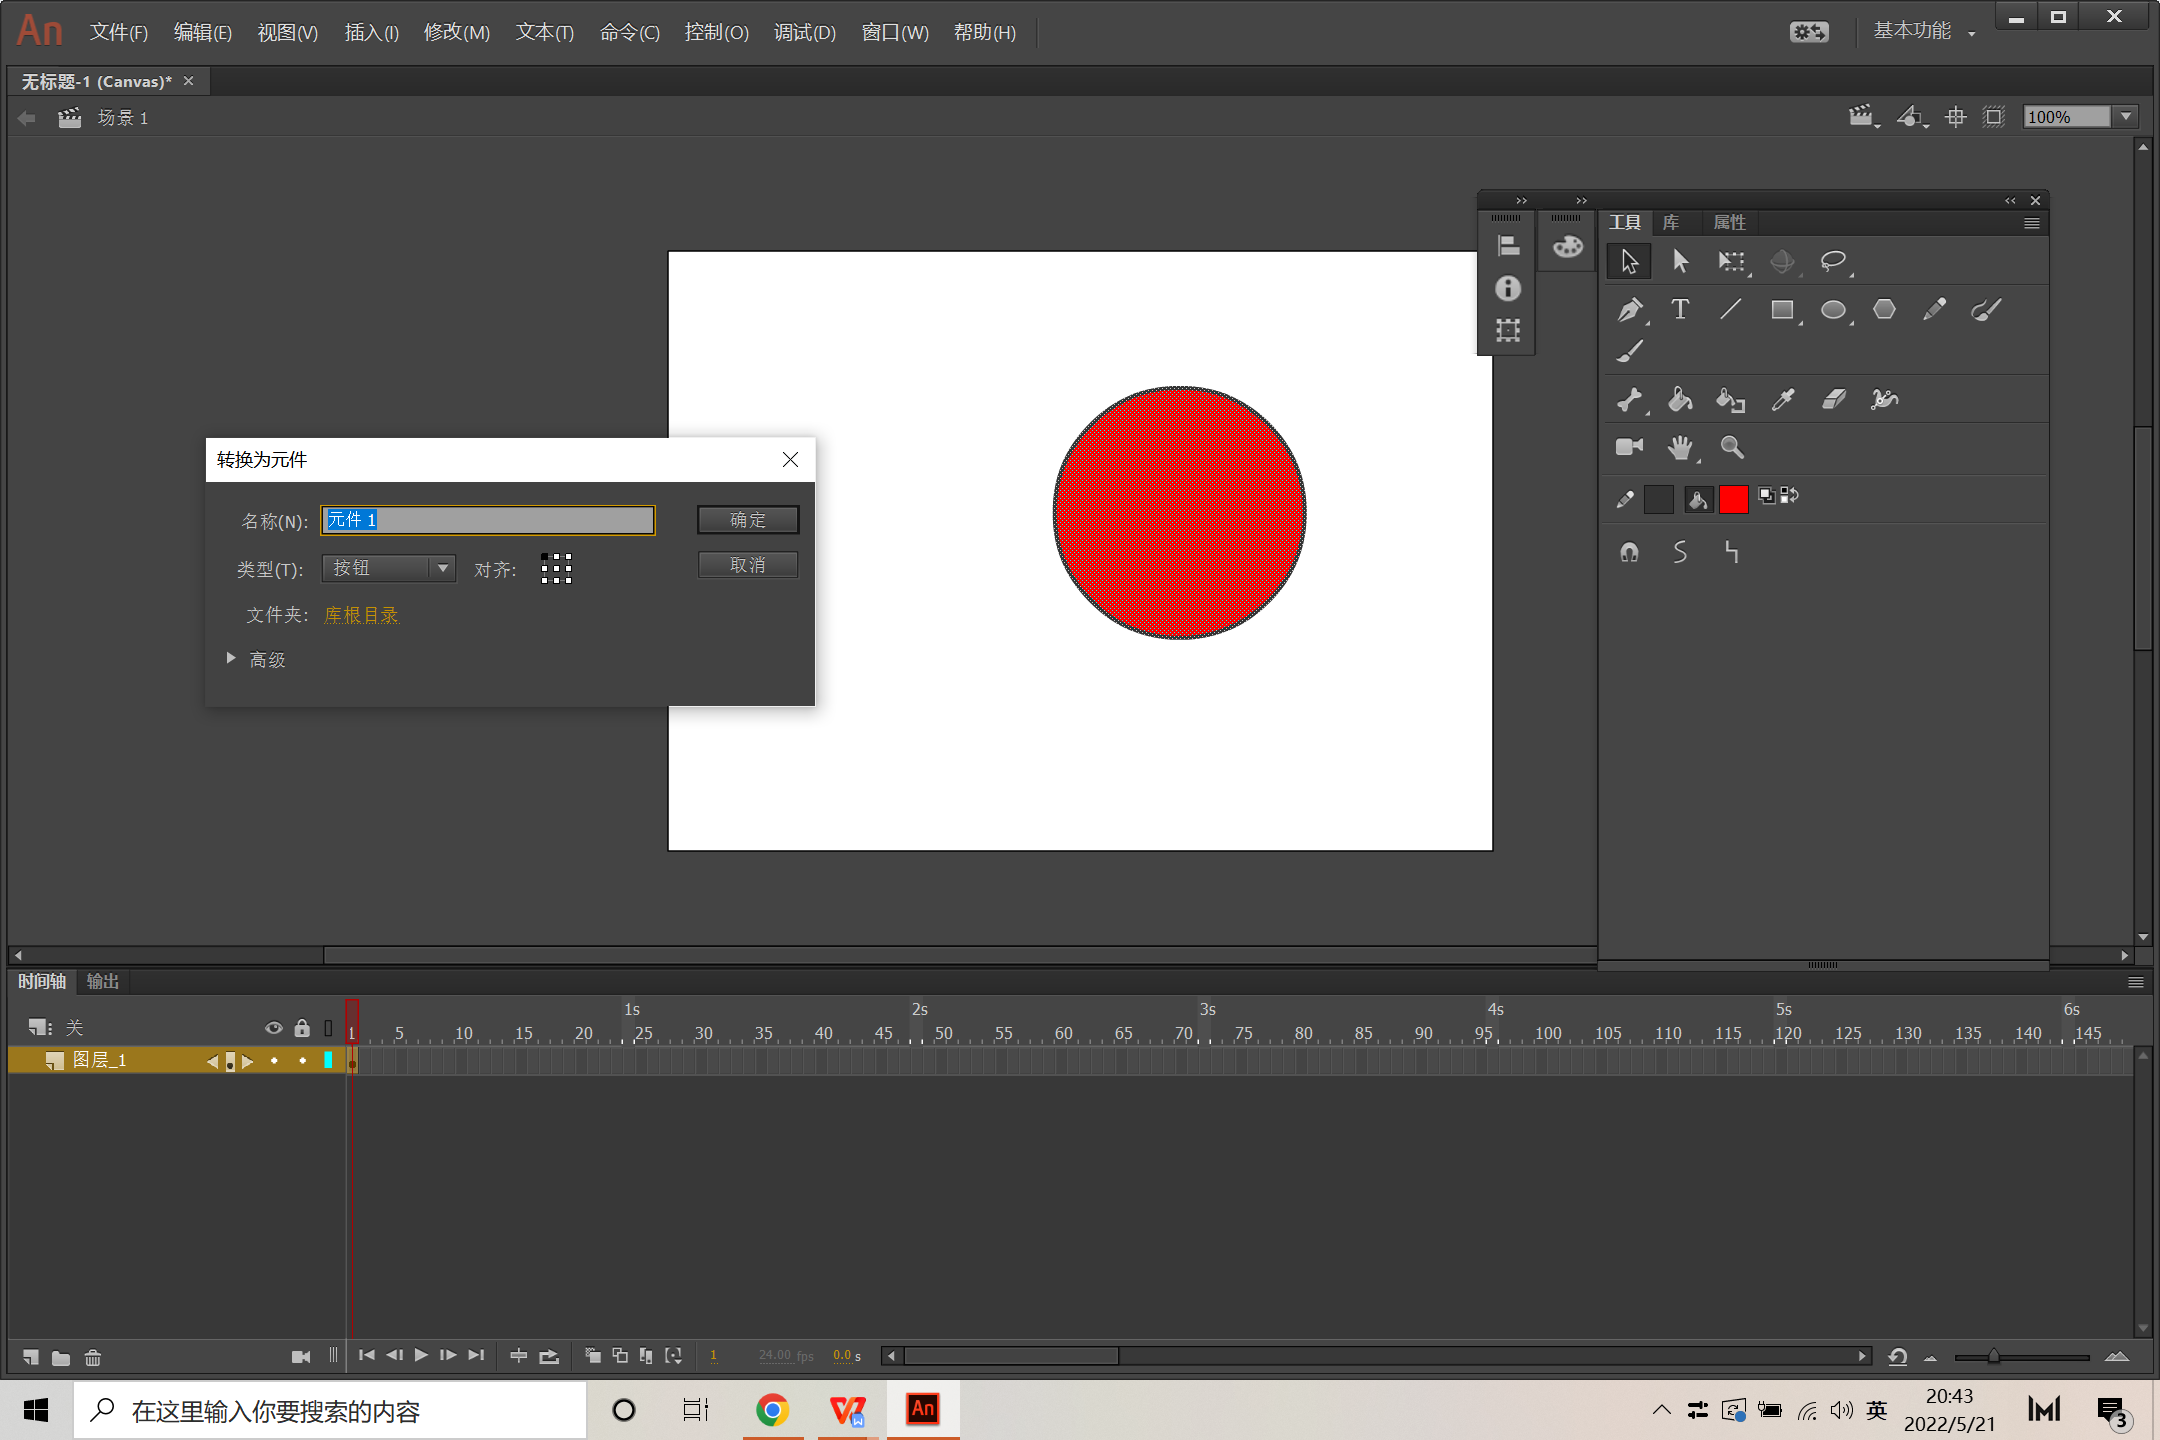Click the 库根目录 folder link
The width and height of the screenshot is (2160, 1440).
361,614
